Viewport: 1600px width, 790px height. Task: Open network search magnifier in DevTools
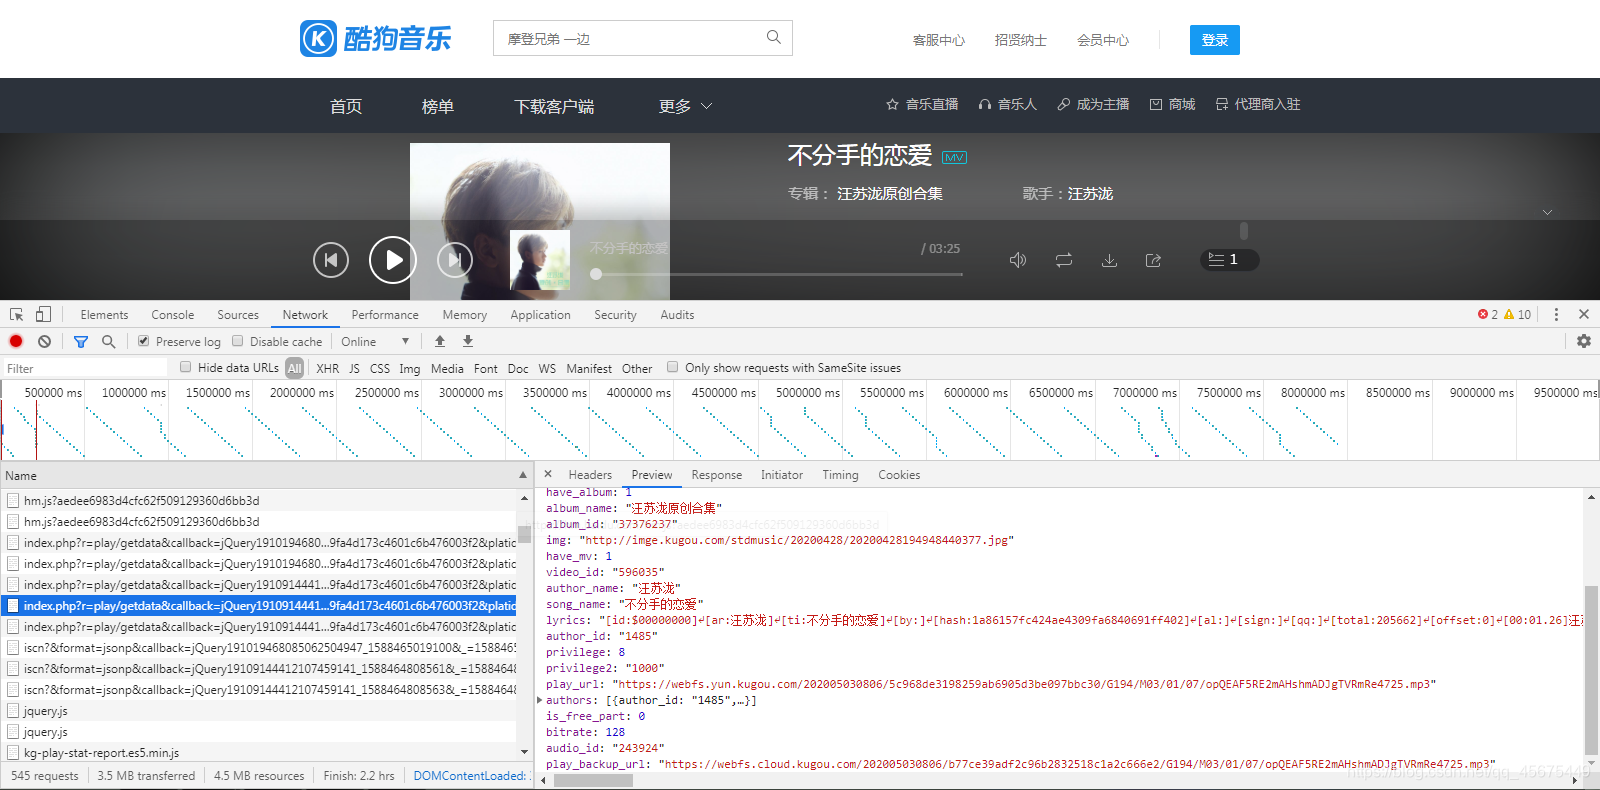click(108, 341)
